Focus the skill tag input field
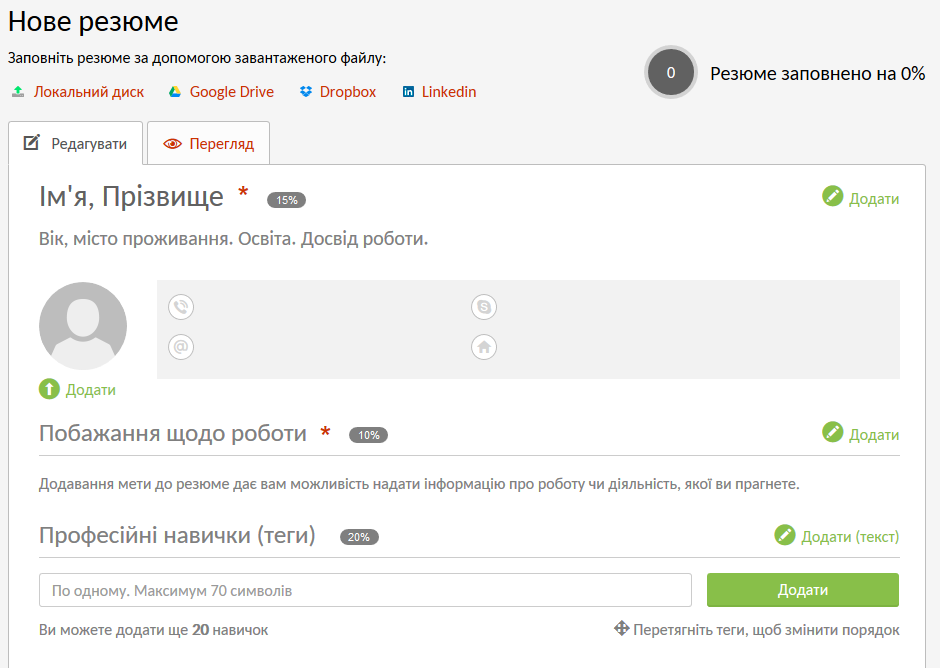The height and width of the screenshot is (668, 940). click(365, 590)
